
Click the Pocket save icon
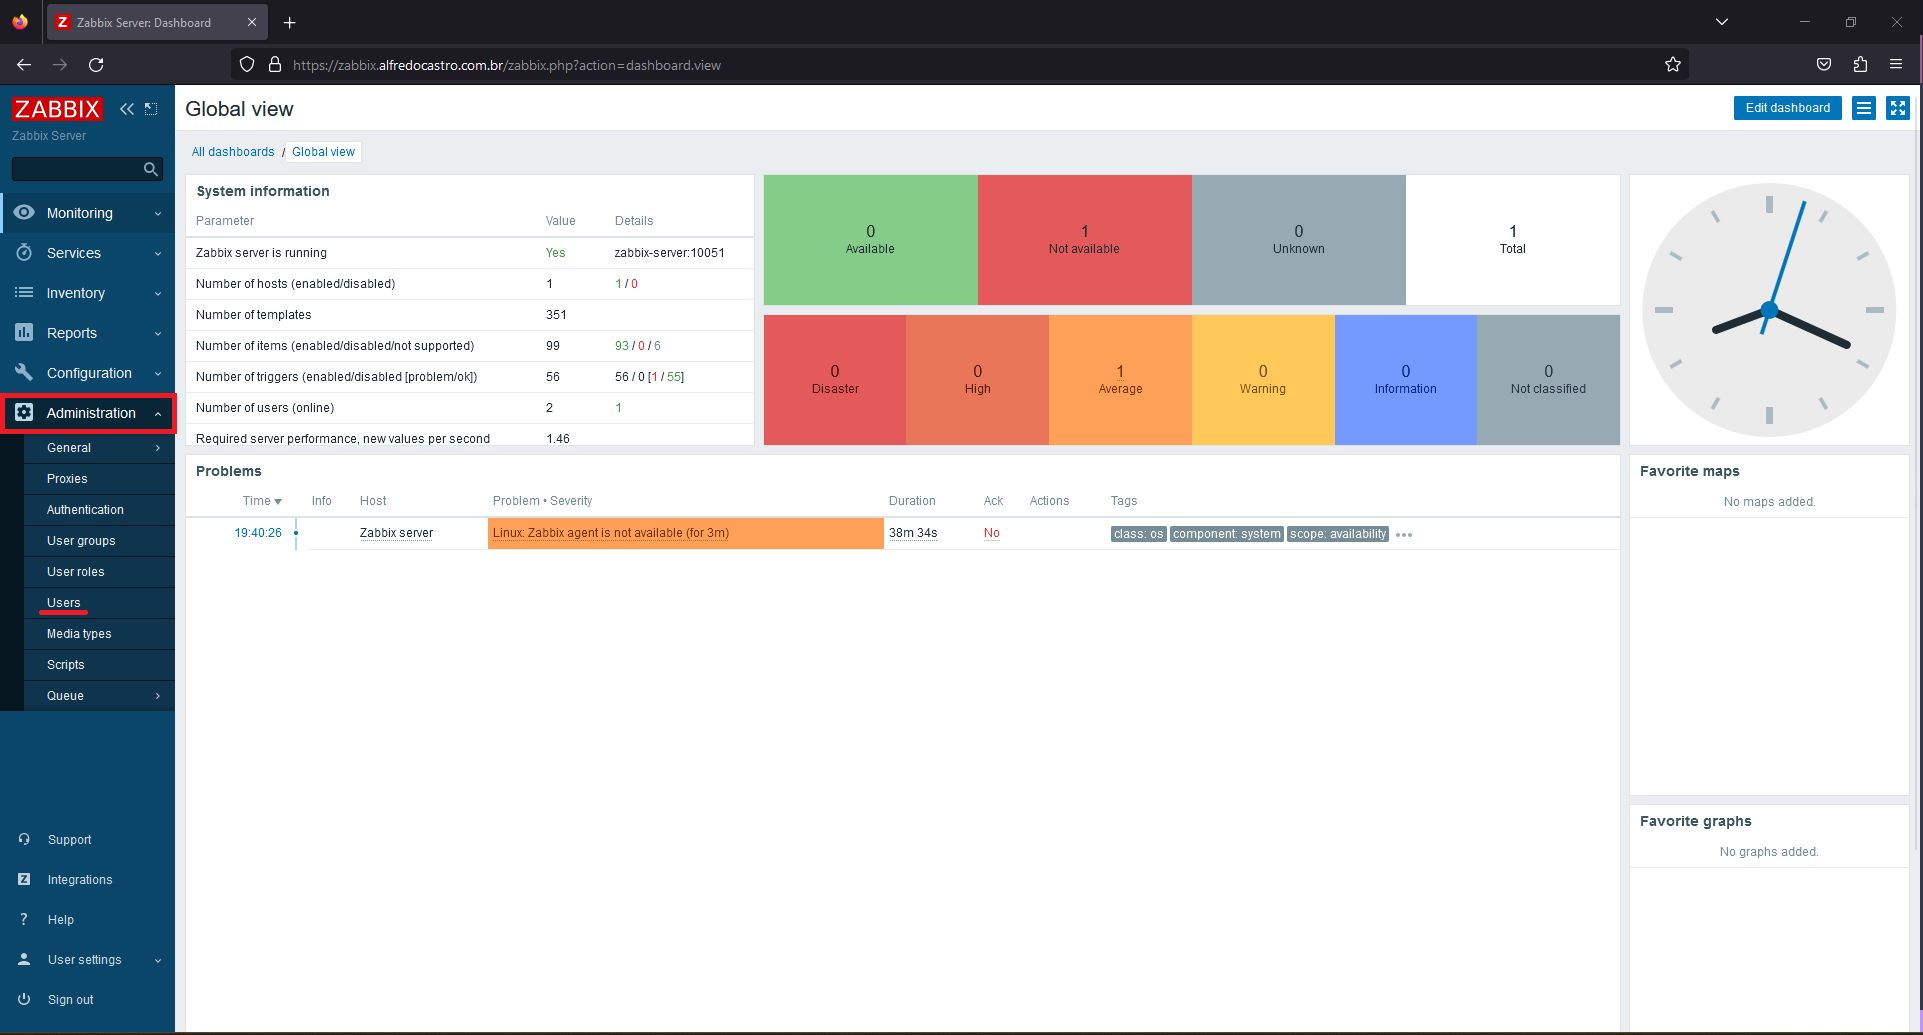tap(1824, 65)
